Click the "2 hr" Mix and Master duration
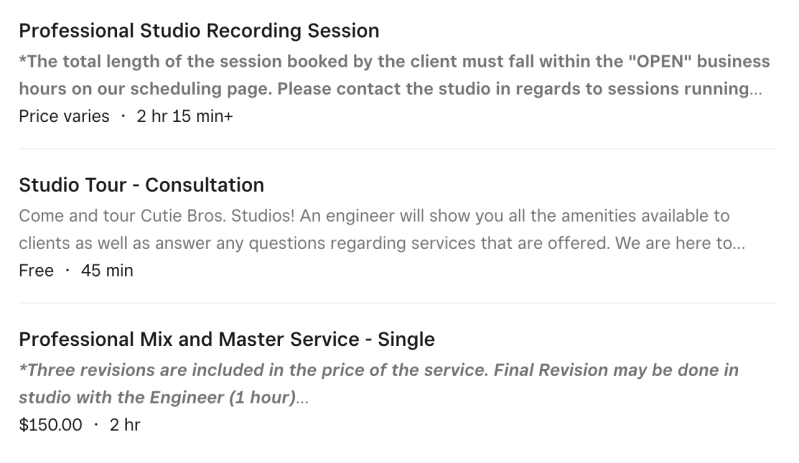 (125, 424)
